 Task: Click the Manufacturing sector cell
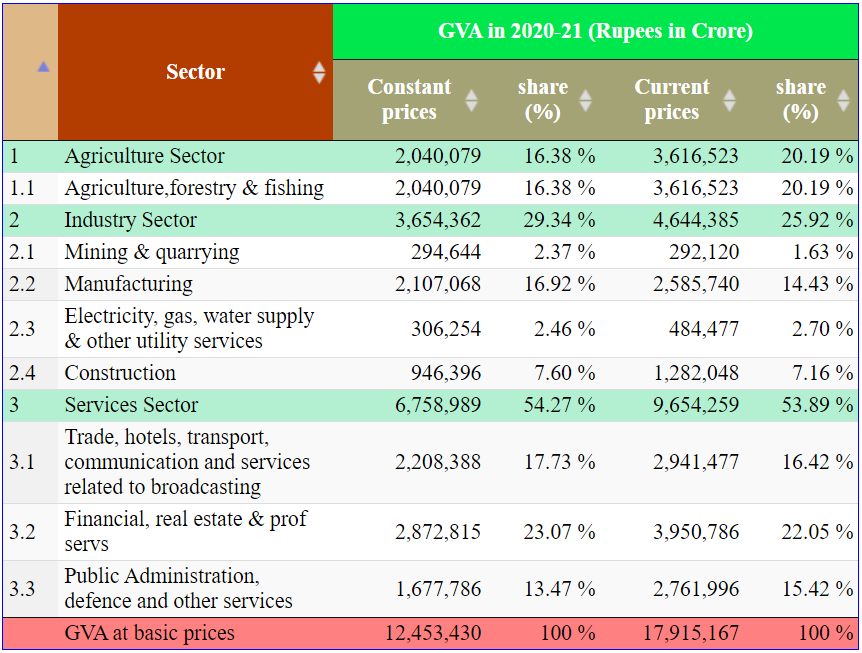click(128, 284)
